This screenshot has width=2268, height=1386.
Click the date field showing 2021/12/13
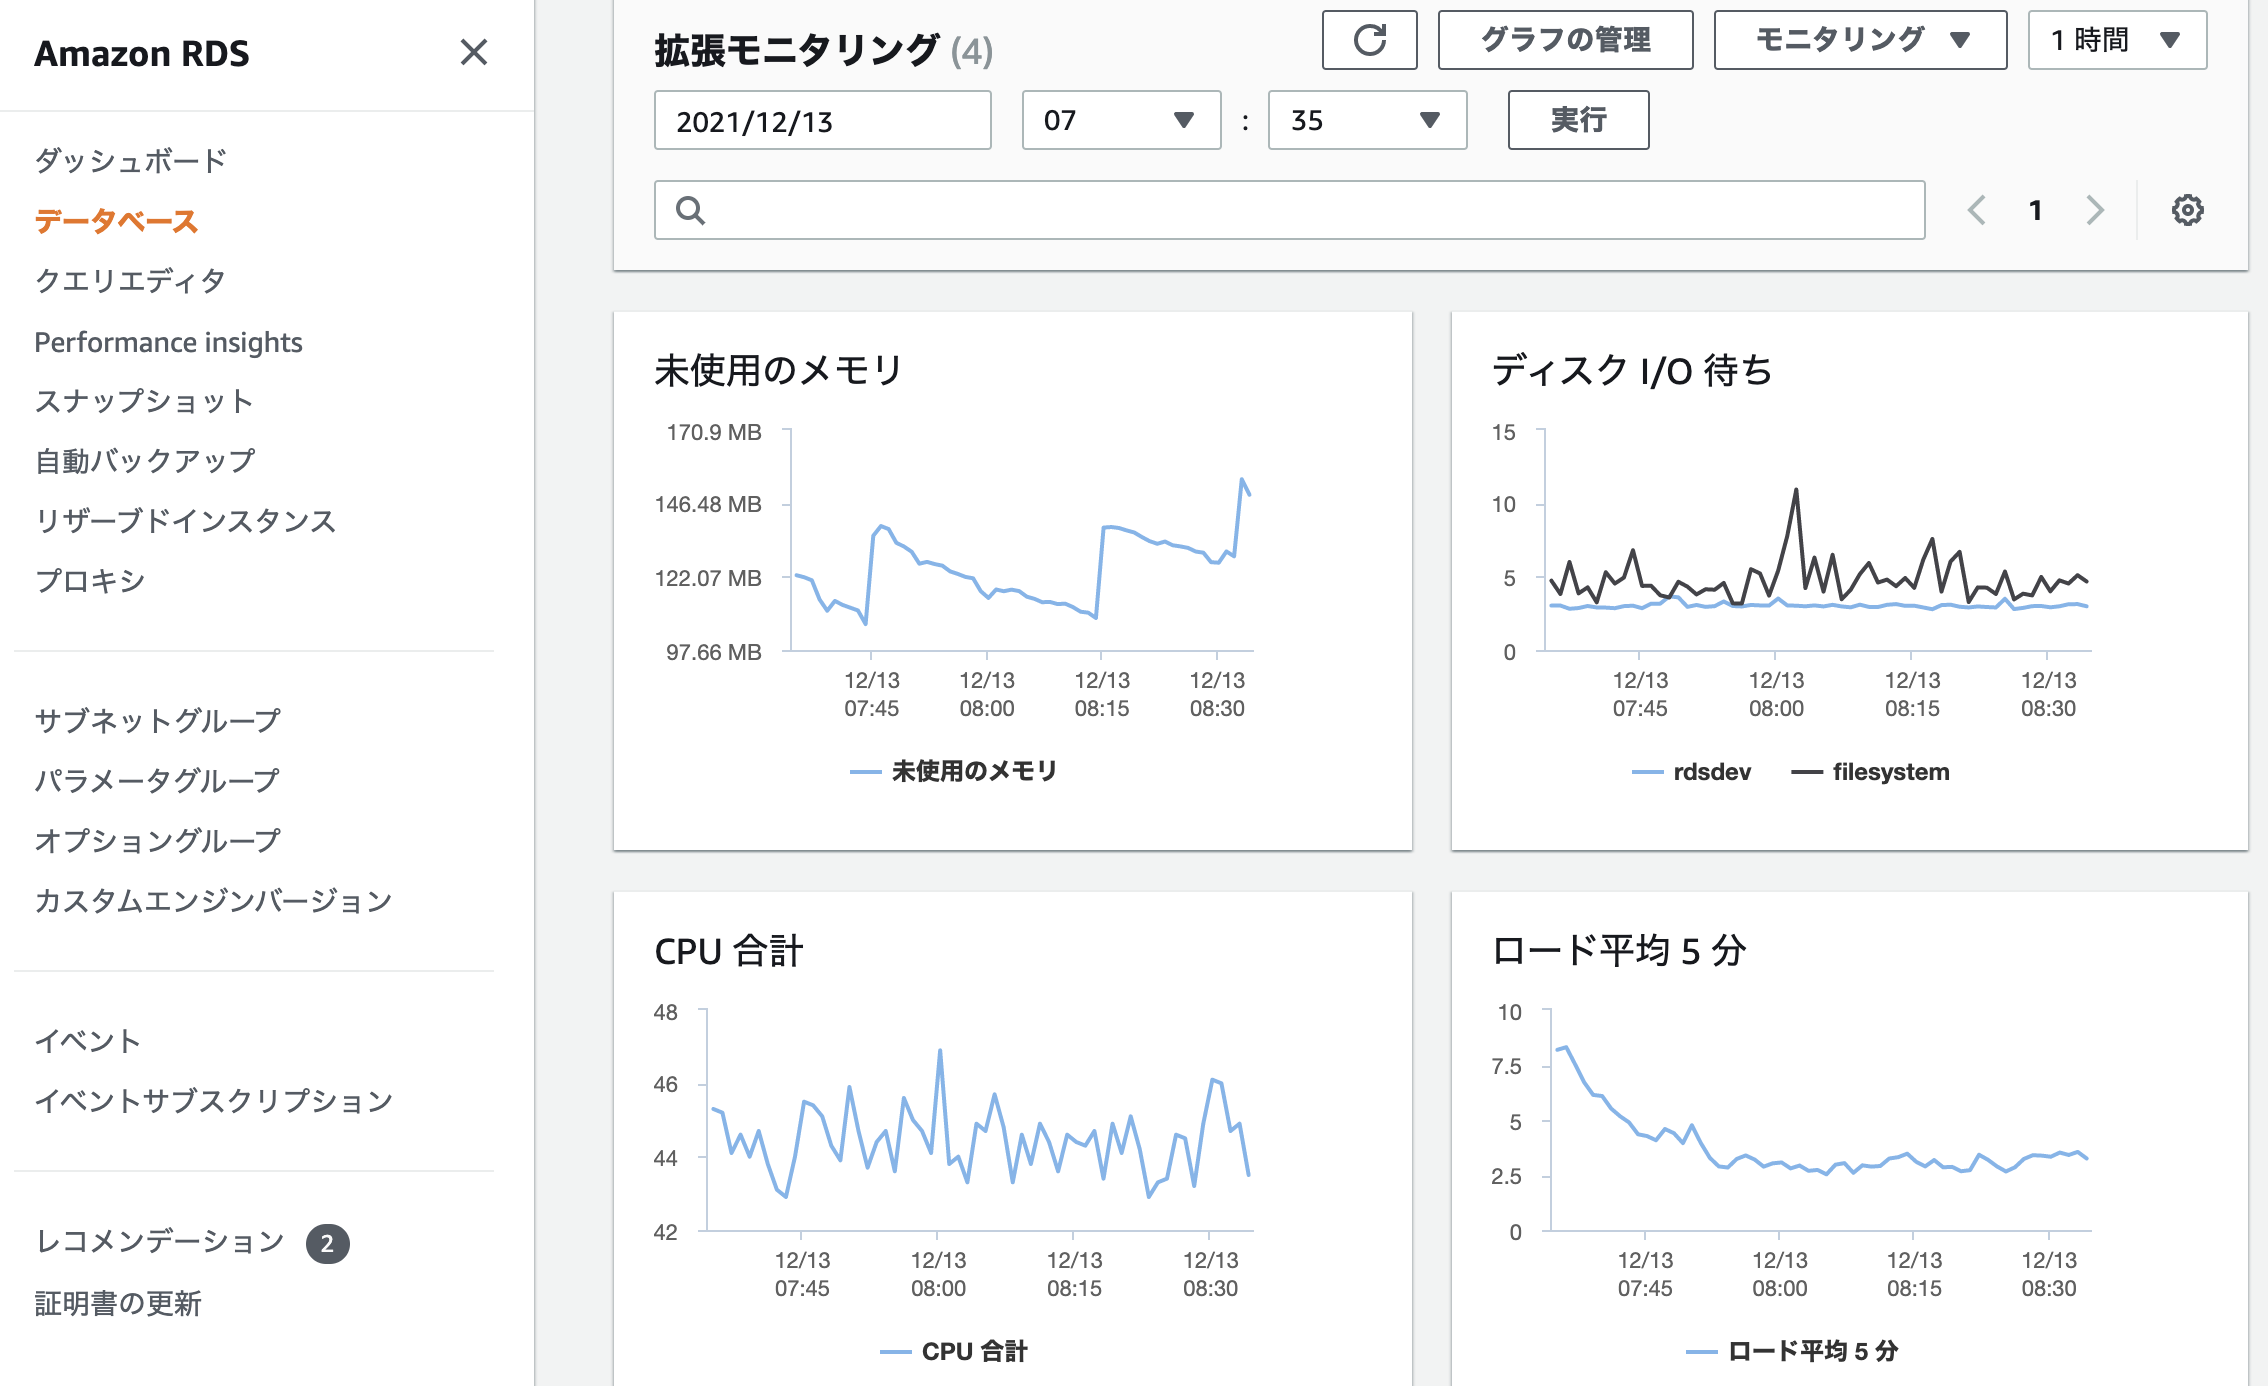pos(822,120)
